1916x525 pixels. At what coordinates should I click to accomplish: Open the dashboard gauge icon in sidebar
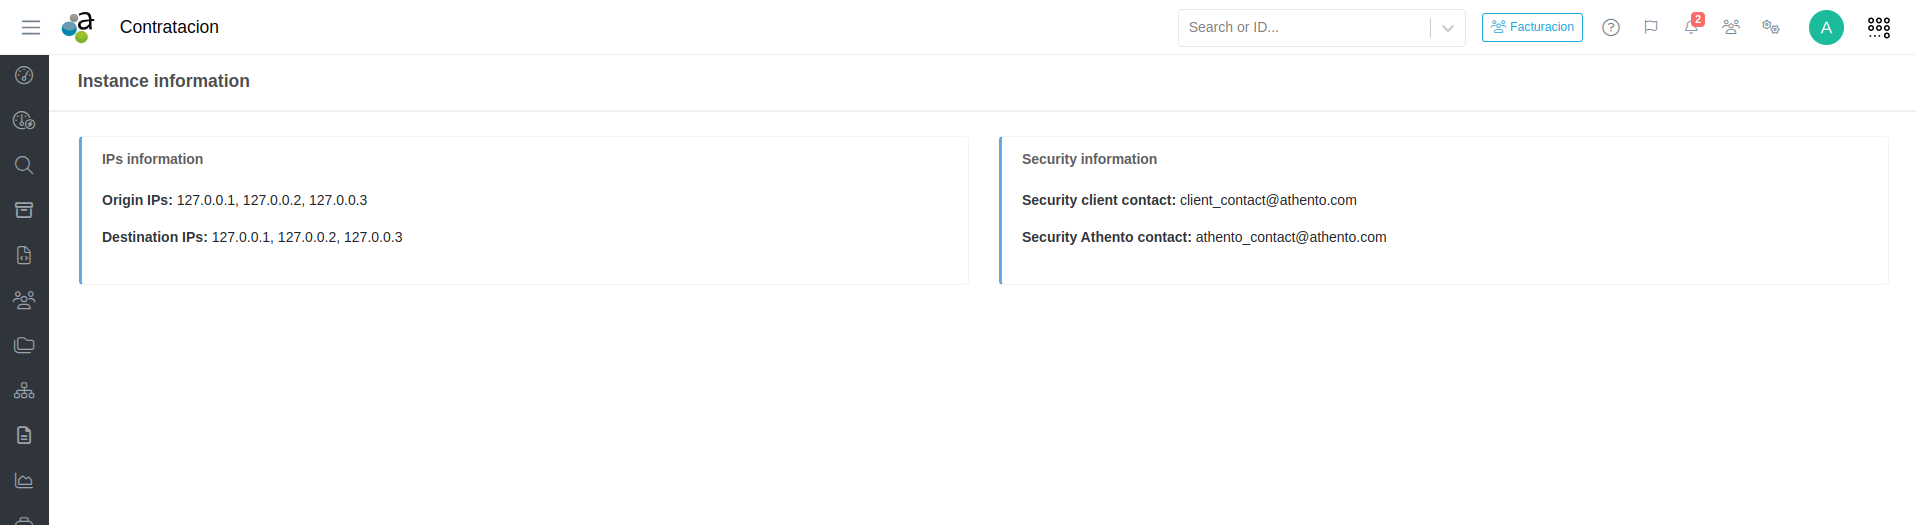24,75
